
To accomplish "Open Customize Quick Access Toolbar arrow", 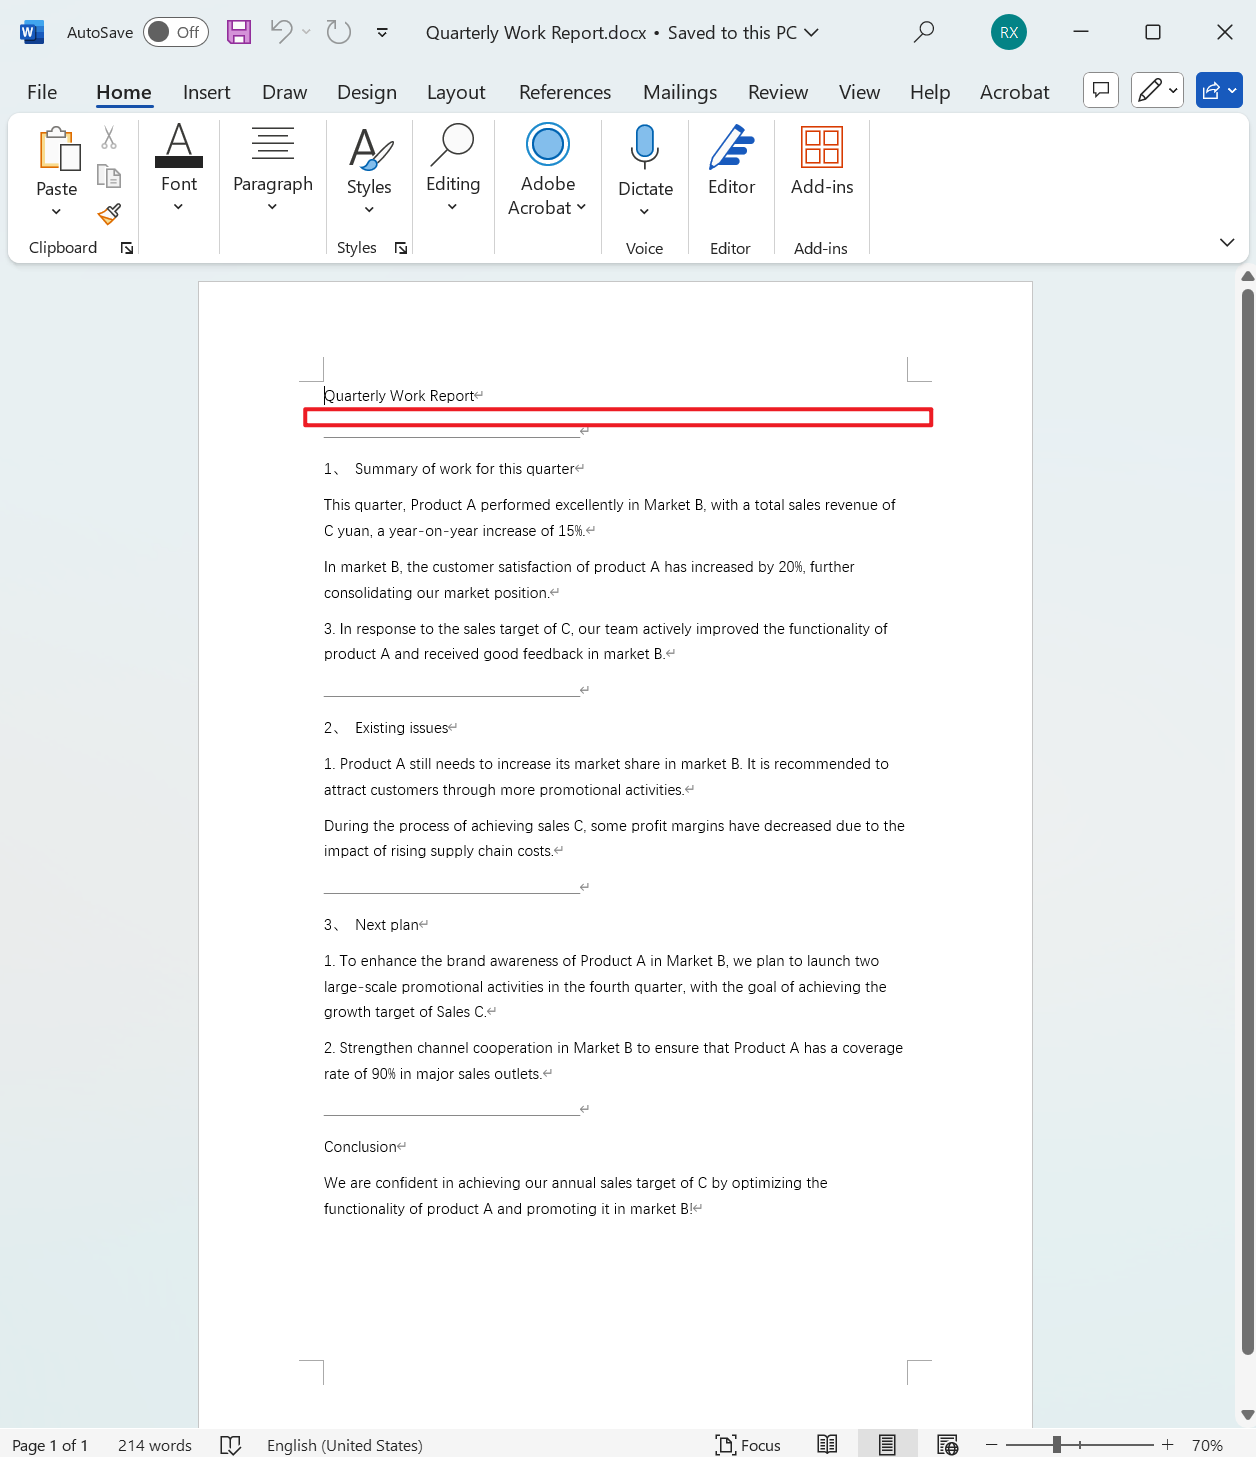I will (382, 32).
